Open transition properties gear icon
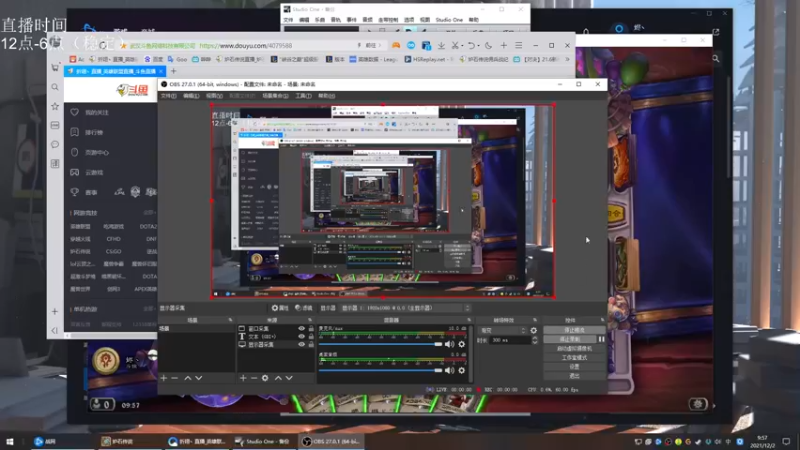800x450 pixels. pos(534,331)
